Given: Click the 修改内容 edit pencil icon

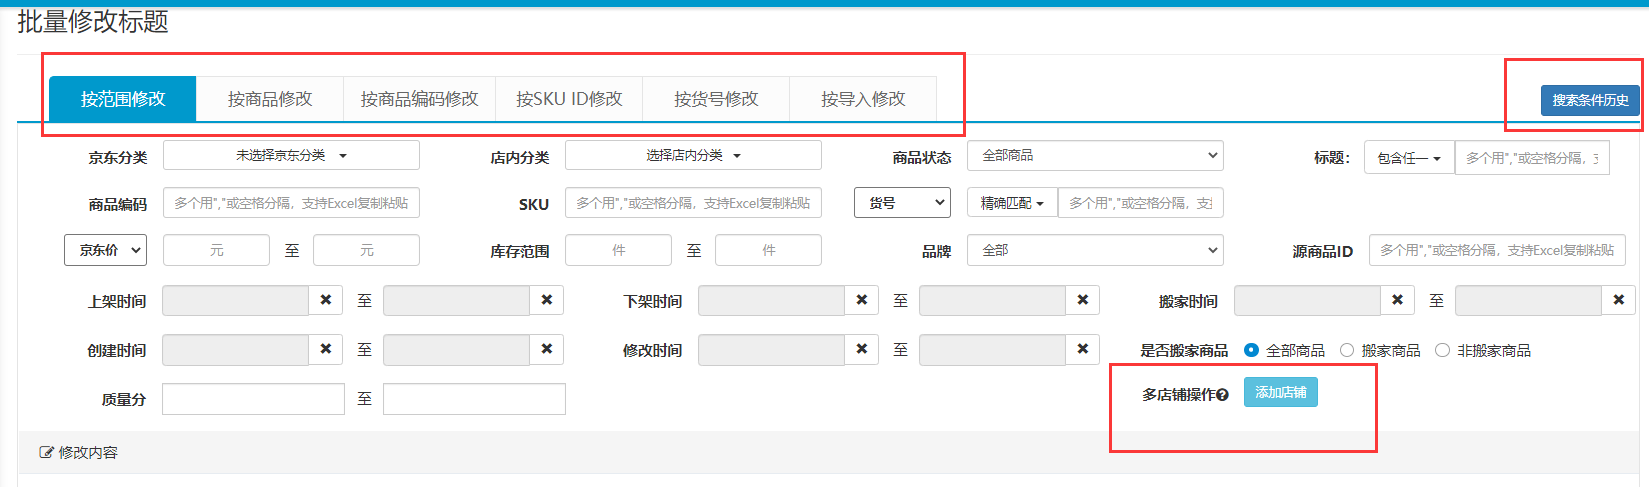Looking at the screenshot, I should [46, 452].
